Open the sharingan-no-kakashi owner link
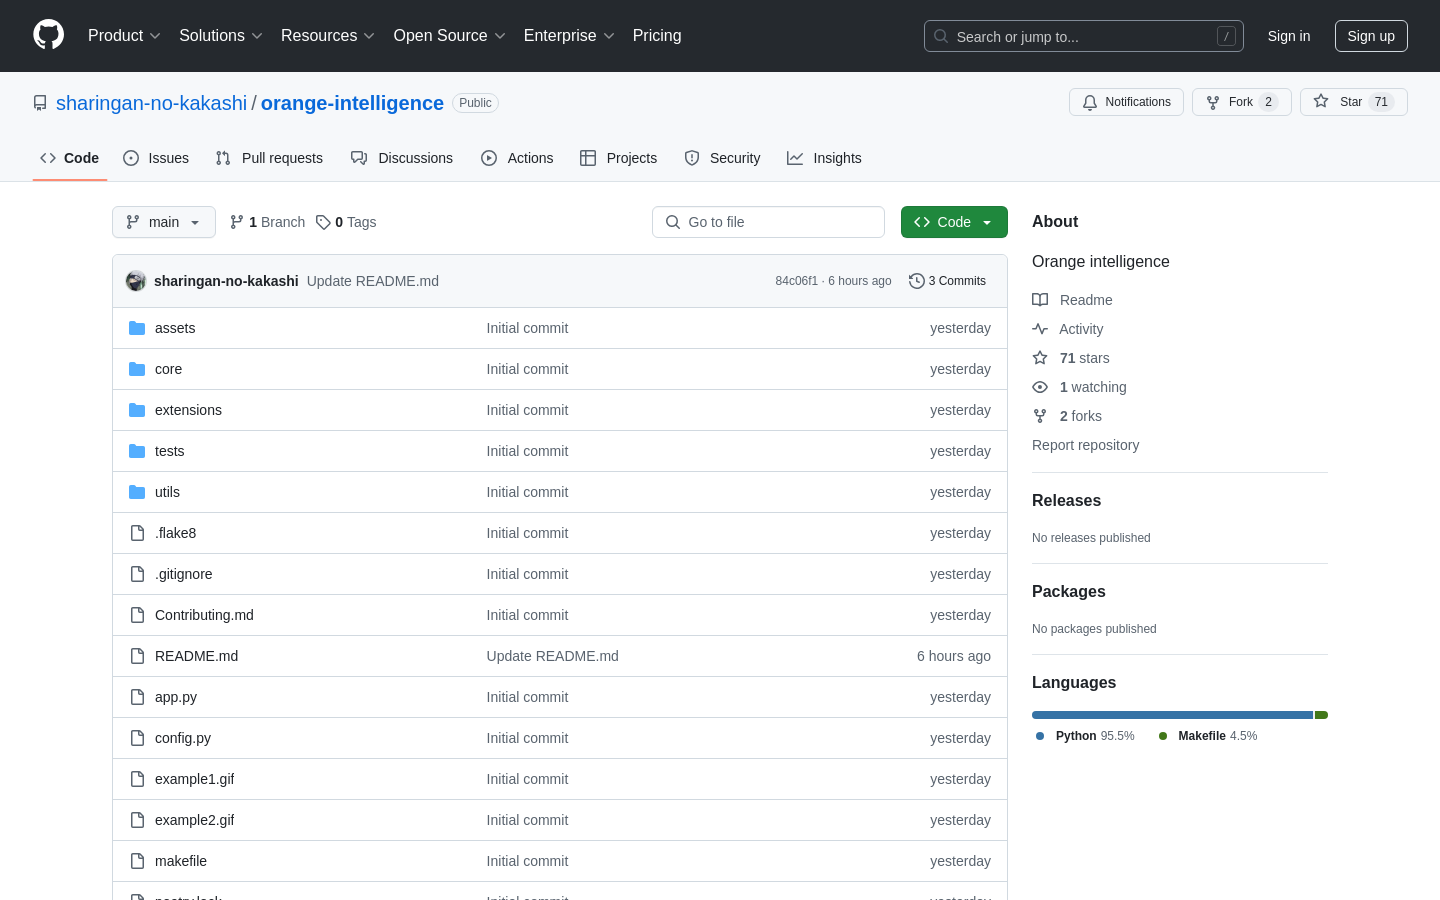 coord(151,103)
